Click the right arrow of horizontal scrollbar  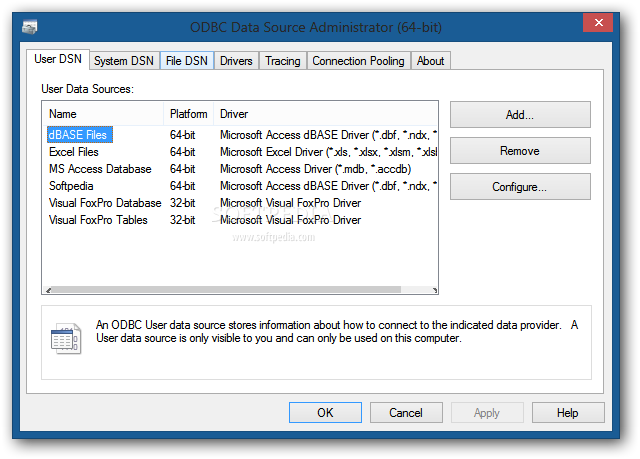(x=434, y=290)
